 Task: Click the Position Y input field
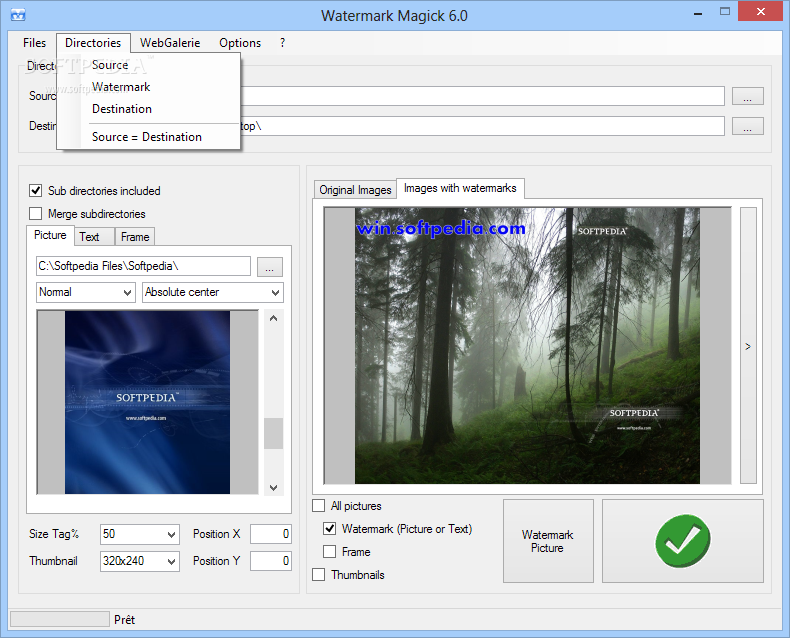(271, 561)
